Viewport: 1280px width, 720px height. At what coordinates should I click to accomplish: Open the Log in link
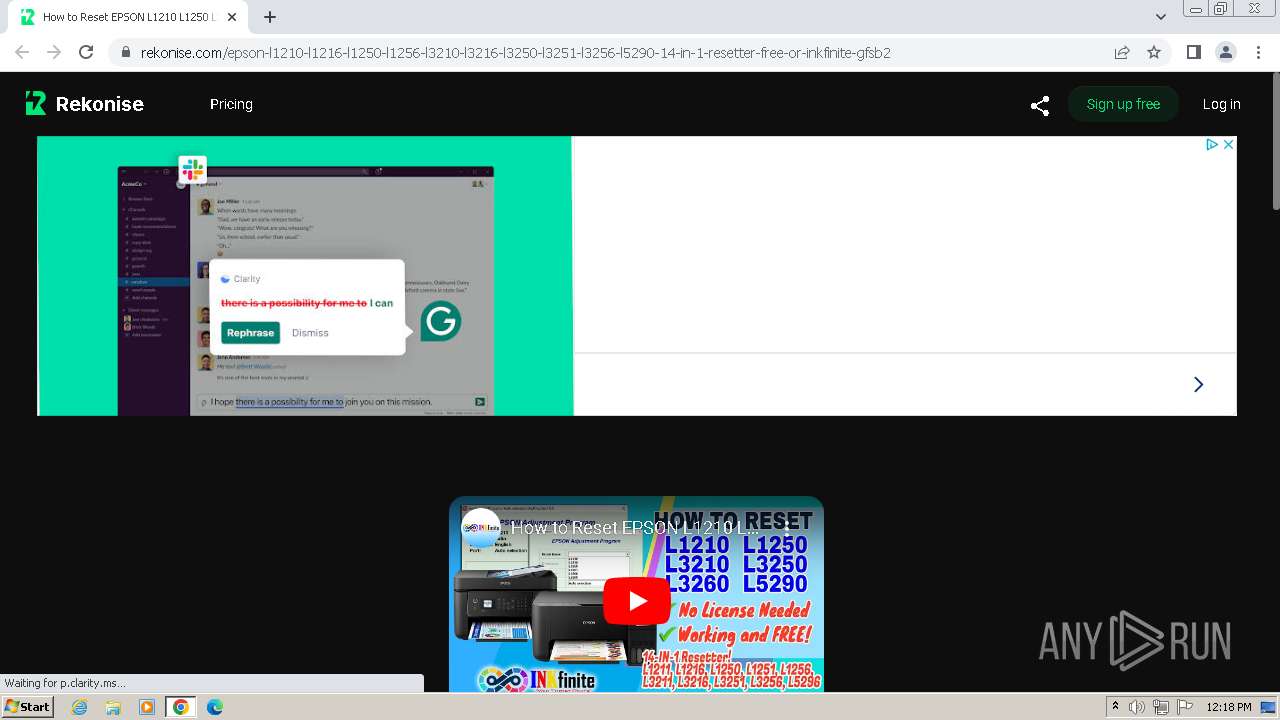pyautogui.click(x=1221, y=104)
